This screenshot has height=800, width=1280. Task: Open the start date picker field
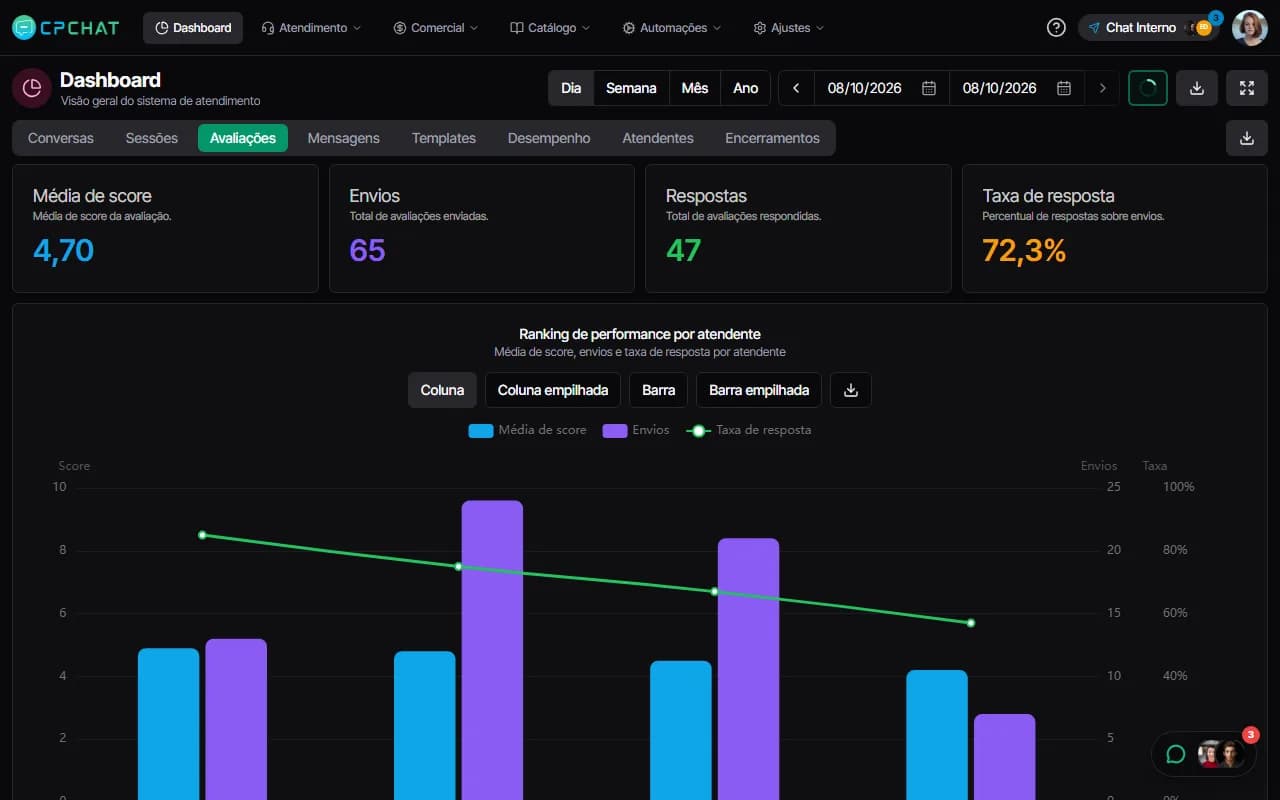coord(881,88)
